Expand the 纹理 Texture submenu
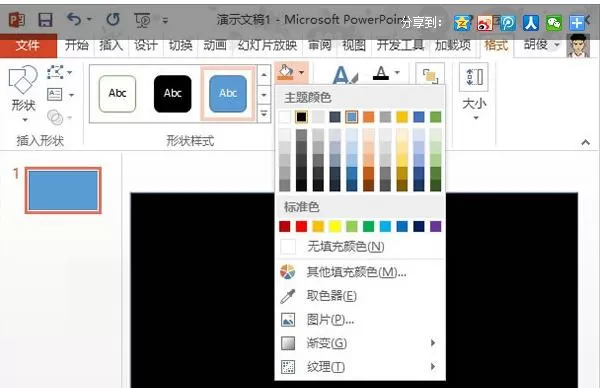Image resolution: width=600 pixels, height=388 pixels. pos(360,367)
